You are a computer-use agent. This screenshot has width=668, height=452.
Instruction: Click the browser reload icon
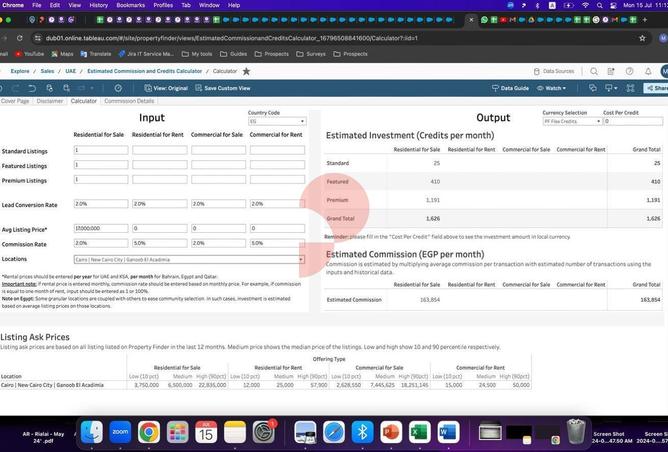(x=20, y=38)
